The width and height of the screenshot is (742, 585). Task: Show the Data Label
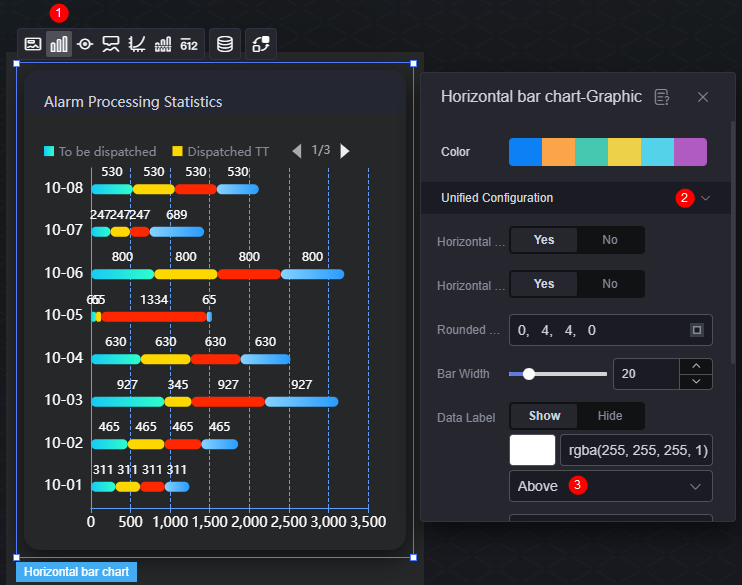point(544,416)
